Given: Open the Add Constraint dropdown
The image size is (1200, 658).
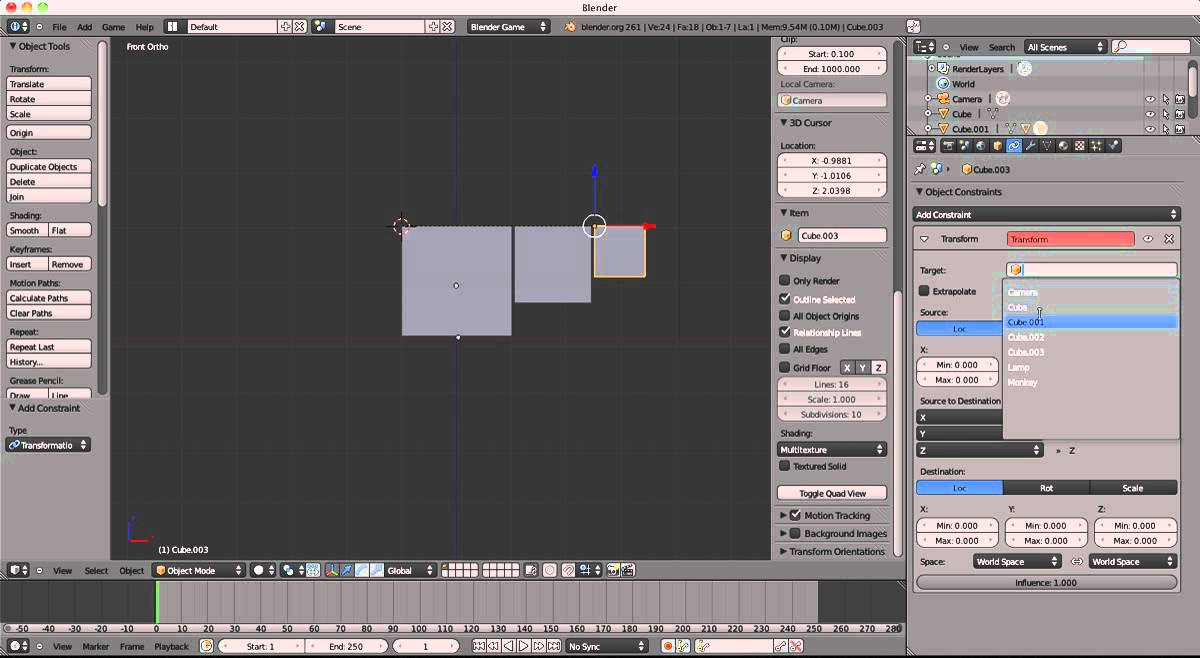Looking at the screenshot, I should tap(1047, 214).
